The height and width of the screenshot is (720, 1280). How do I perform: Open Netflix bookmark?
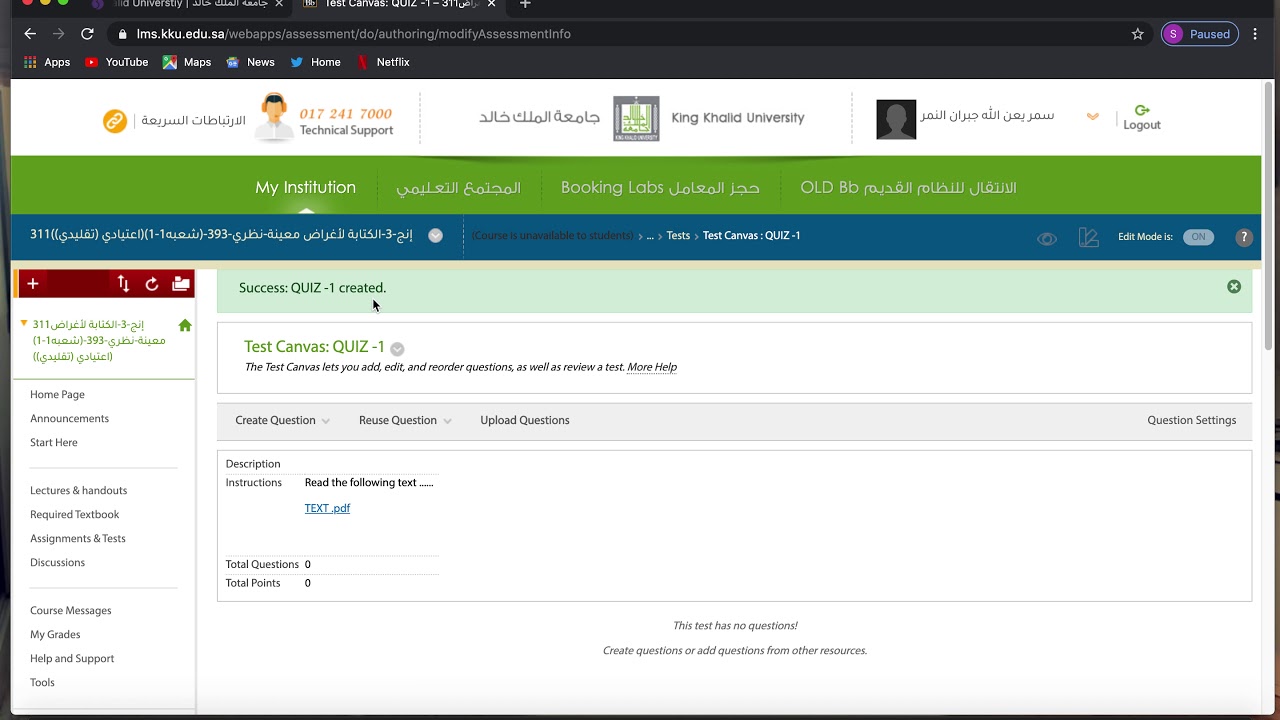point(383,62)
